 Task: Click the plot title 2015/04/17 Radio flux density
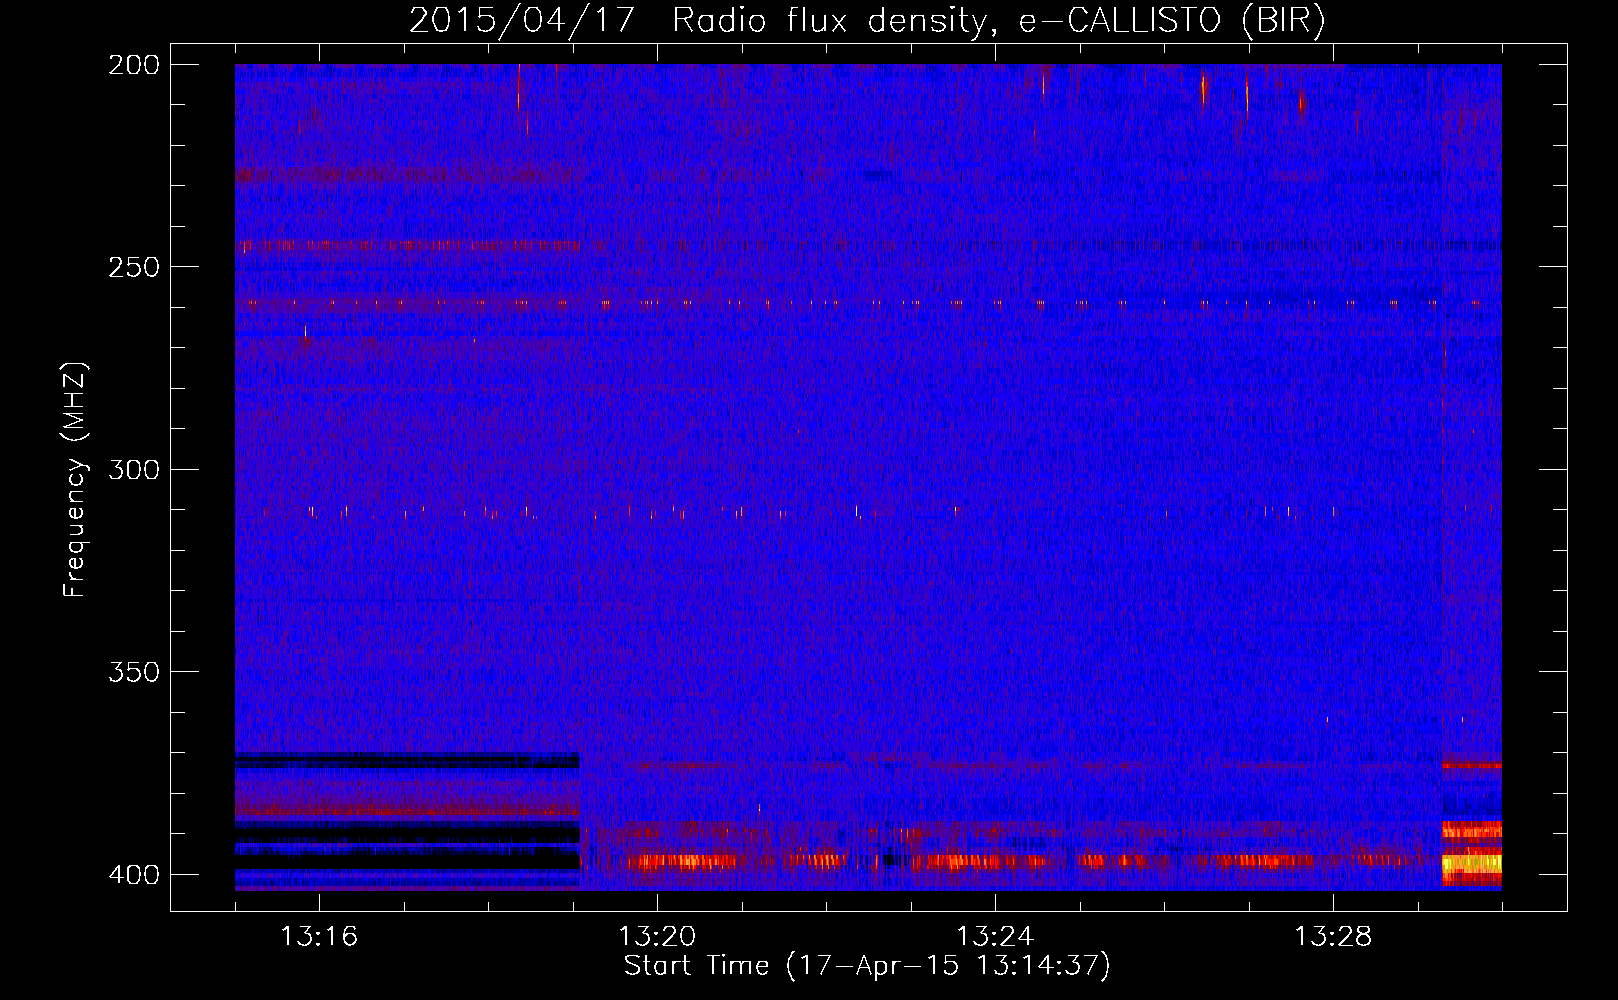[x=867, y=21]
